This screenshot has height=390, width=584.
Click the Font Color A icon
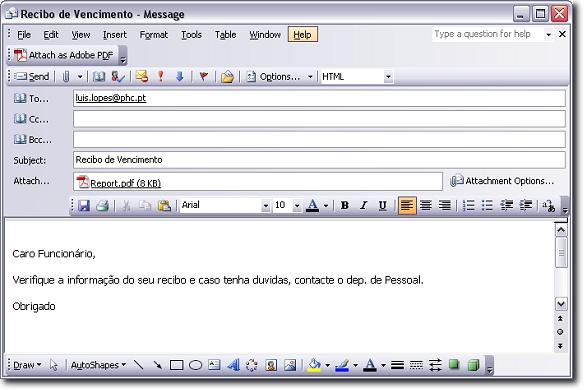pyautogui.click(x=312, y=205)
